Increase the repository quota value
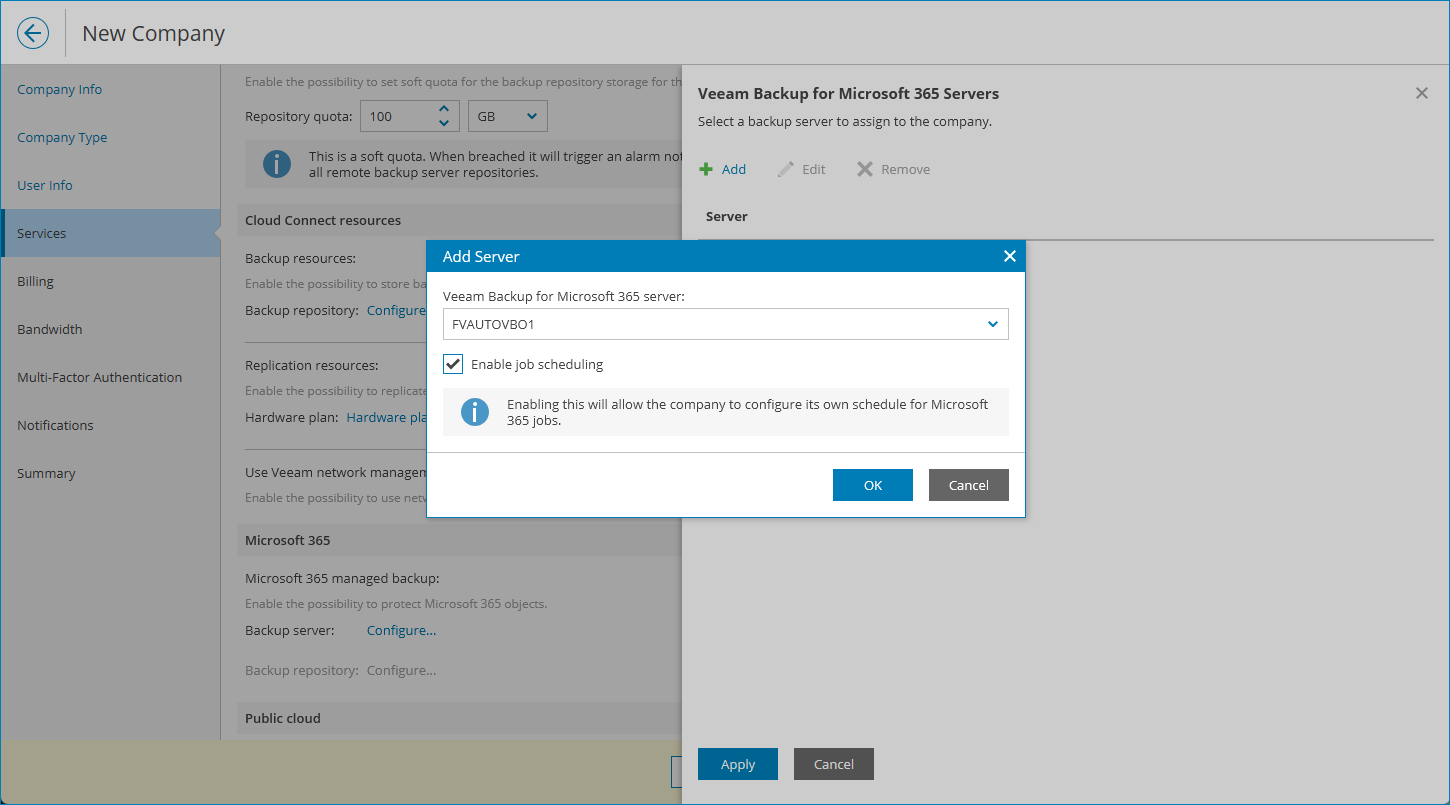This screenshot has height=805, width=1450. point(444,108)
